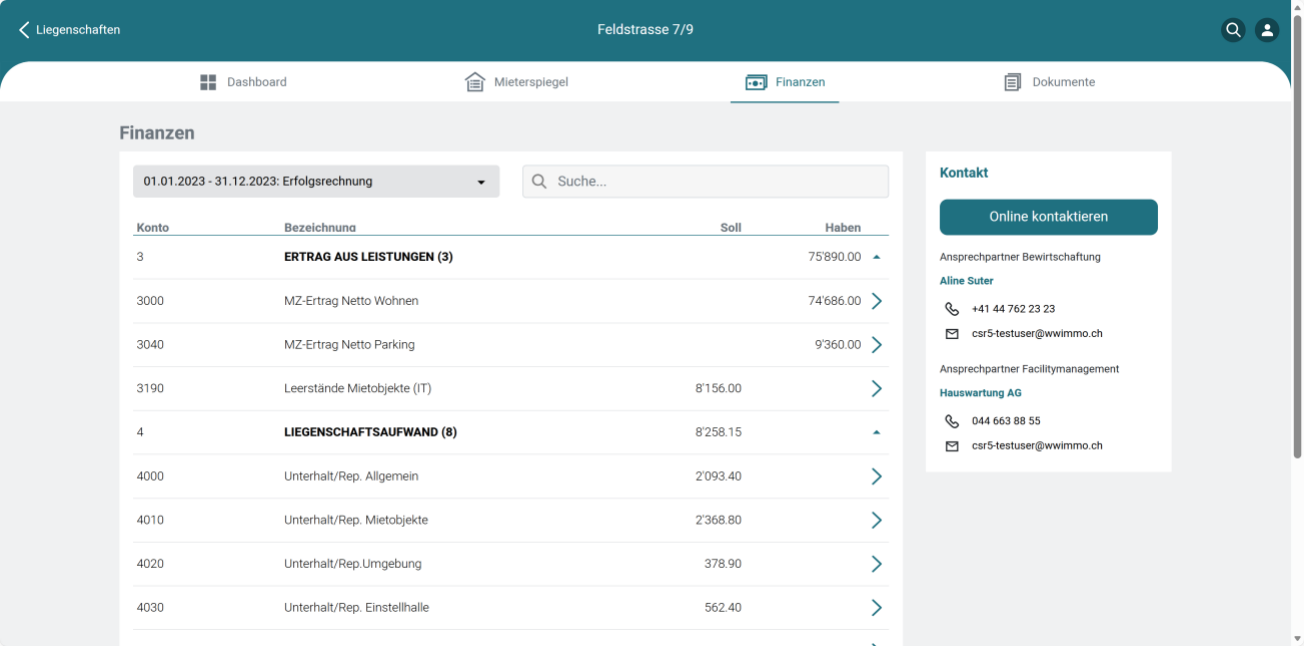Switch to Dashboard tab
The width and height of the screenshot is (1304, 646).
click(x=243, y=82)
